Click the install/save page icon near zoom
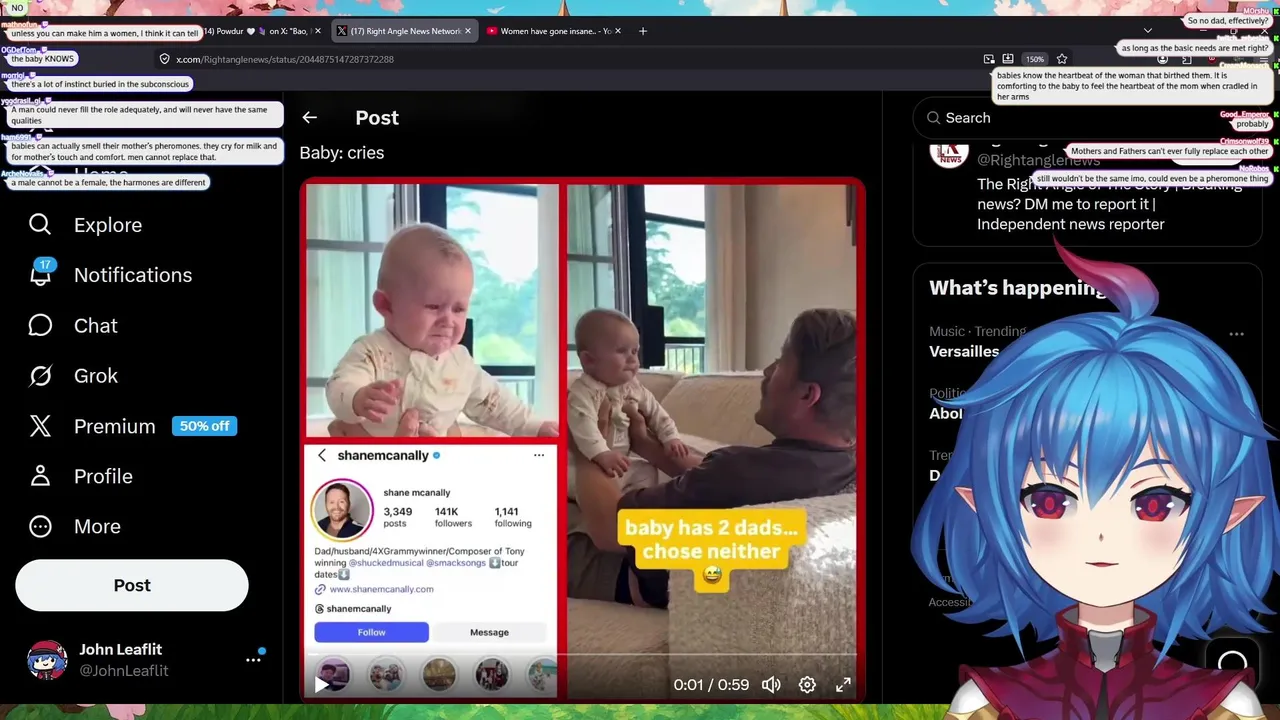 point(1008,59)
